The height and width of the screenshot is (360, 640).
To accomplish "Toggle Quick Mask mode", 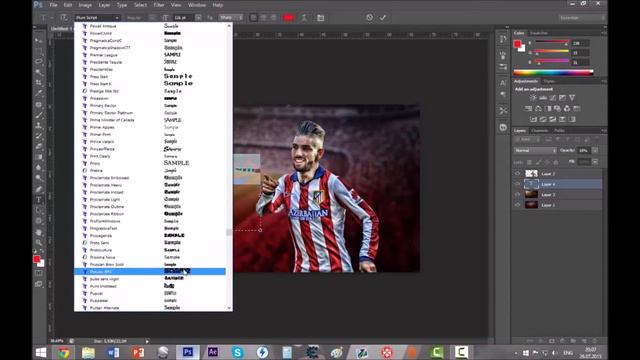I will click(x=39, y=273).
